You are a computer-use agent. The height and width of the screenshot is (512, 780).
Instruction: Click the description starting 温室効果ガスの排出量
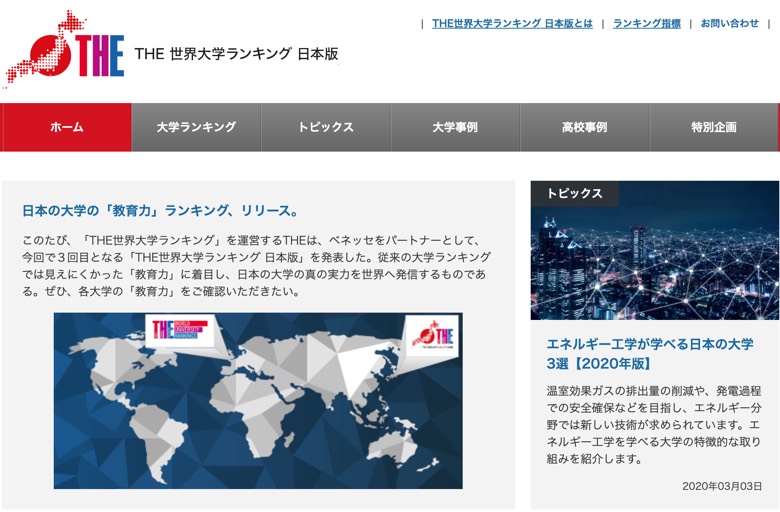(x=654, y=424)
